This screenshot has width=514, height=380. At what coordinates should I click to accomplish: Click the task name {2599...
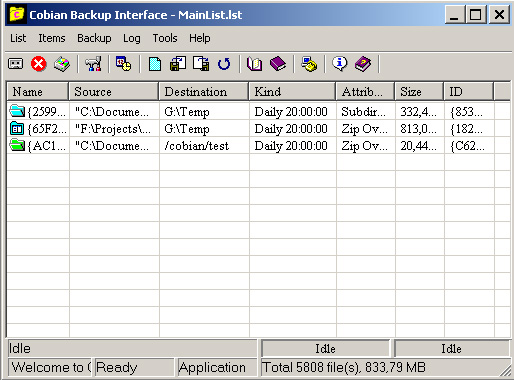click(47, 112)
